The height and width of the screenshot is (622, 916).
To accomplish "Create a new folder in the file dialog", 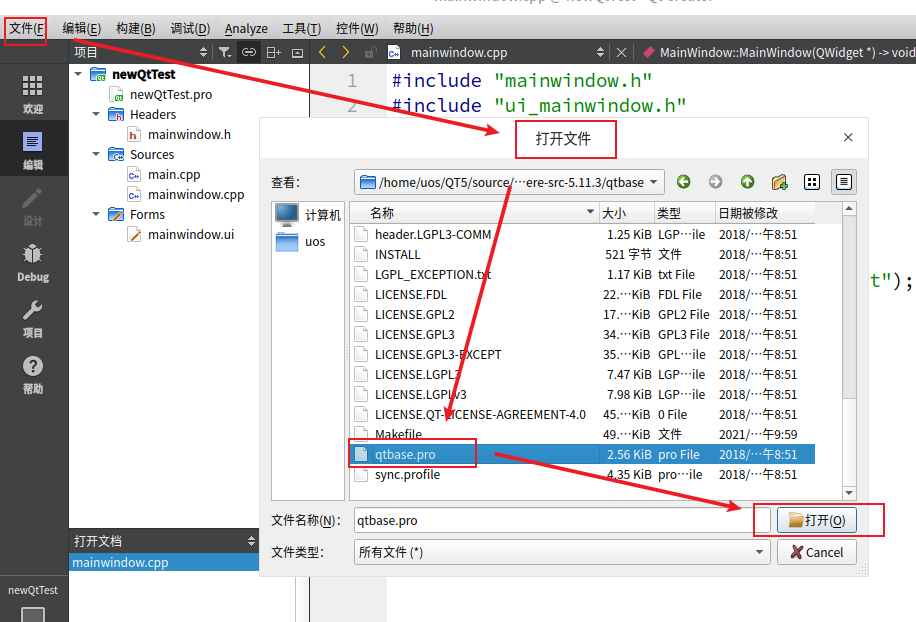I will [x=780, y=183].
